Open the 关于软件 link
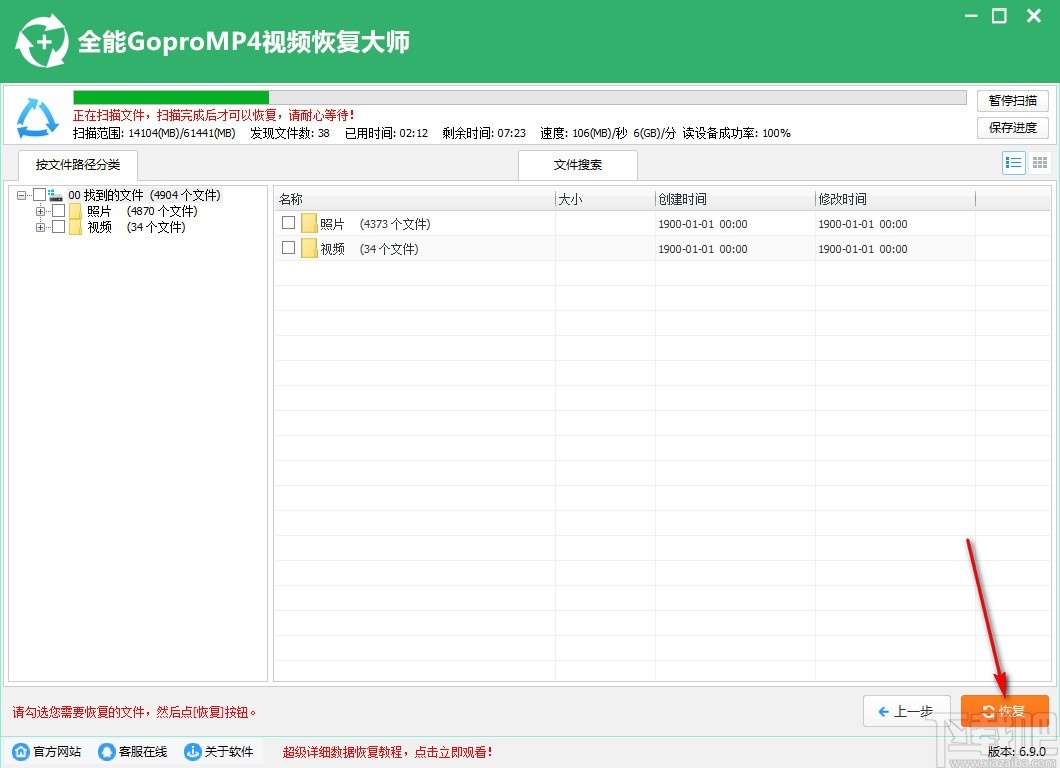The width and height of the screenshot is (1060, 768). (220, 752)
